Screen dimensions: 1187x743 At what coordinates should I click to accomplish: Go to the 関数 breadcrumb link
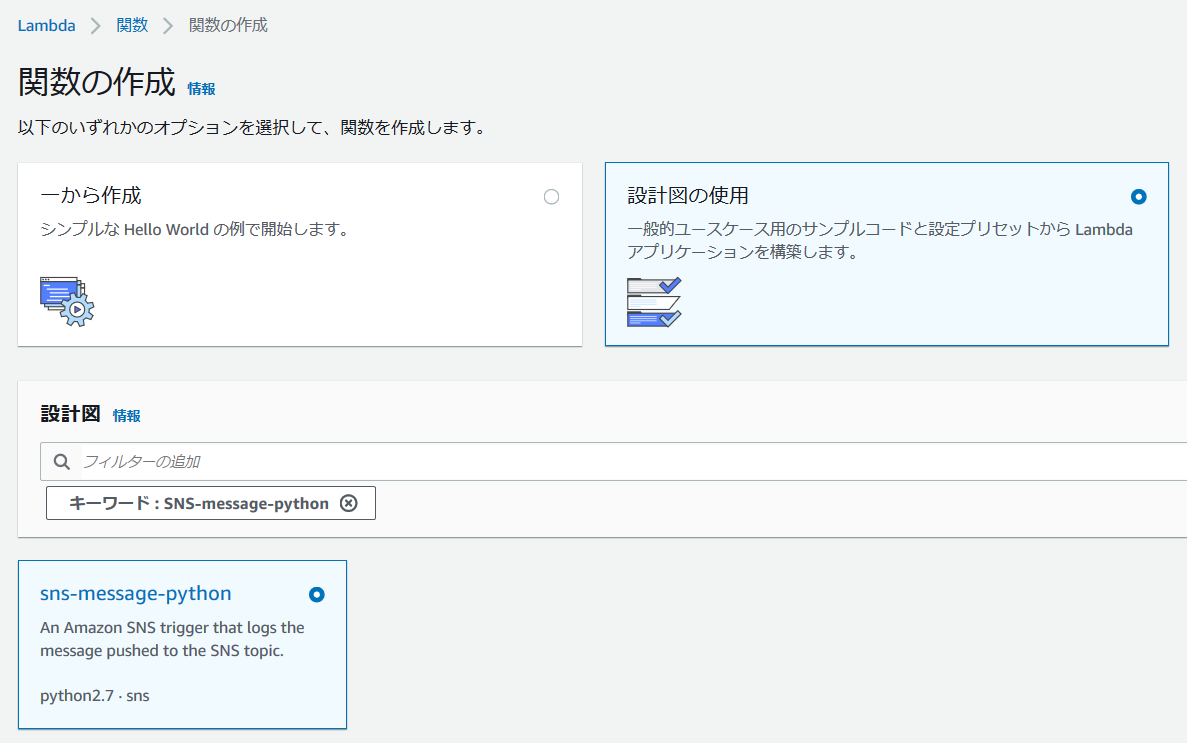point(132,26)
